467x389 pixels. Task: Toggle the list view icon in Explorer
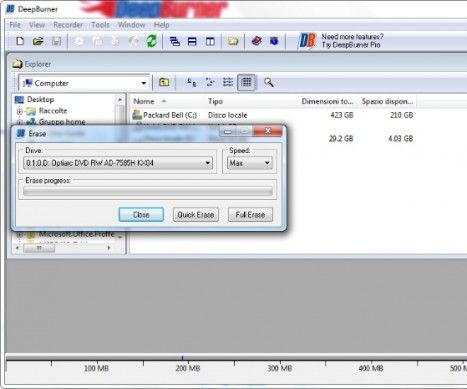[228, 82]
